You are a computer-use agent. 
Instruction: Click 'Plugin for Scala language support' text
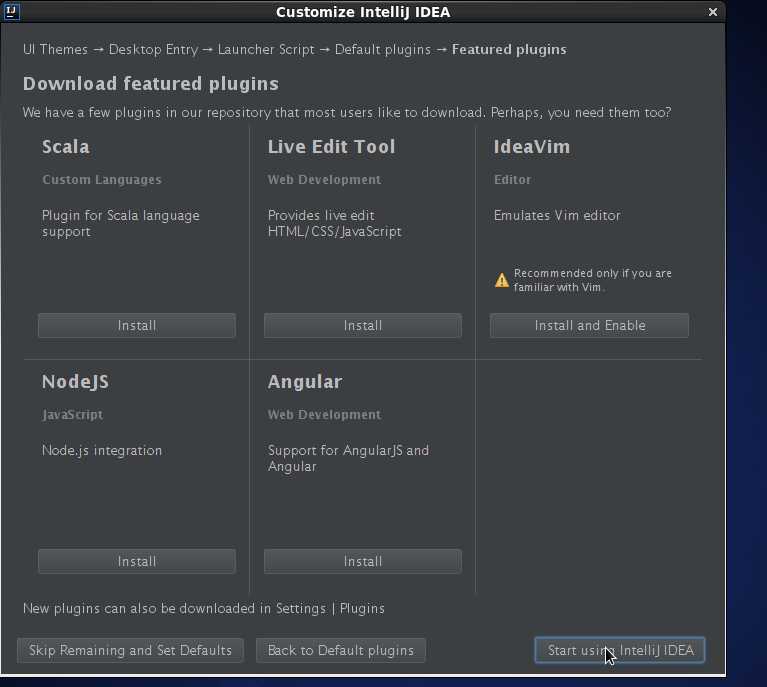click(x=121, y=223)
